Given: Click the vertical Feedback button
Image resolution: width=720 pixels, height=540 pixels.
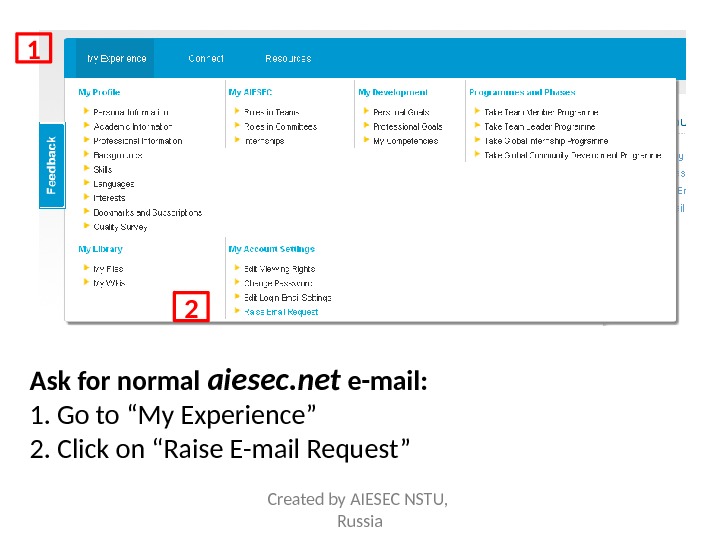Looking at the screenshot, I should click(x=52, y=166).
